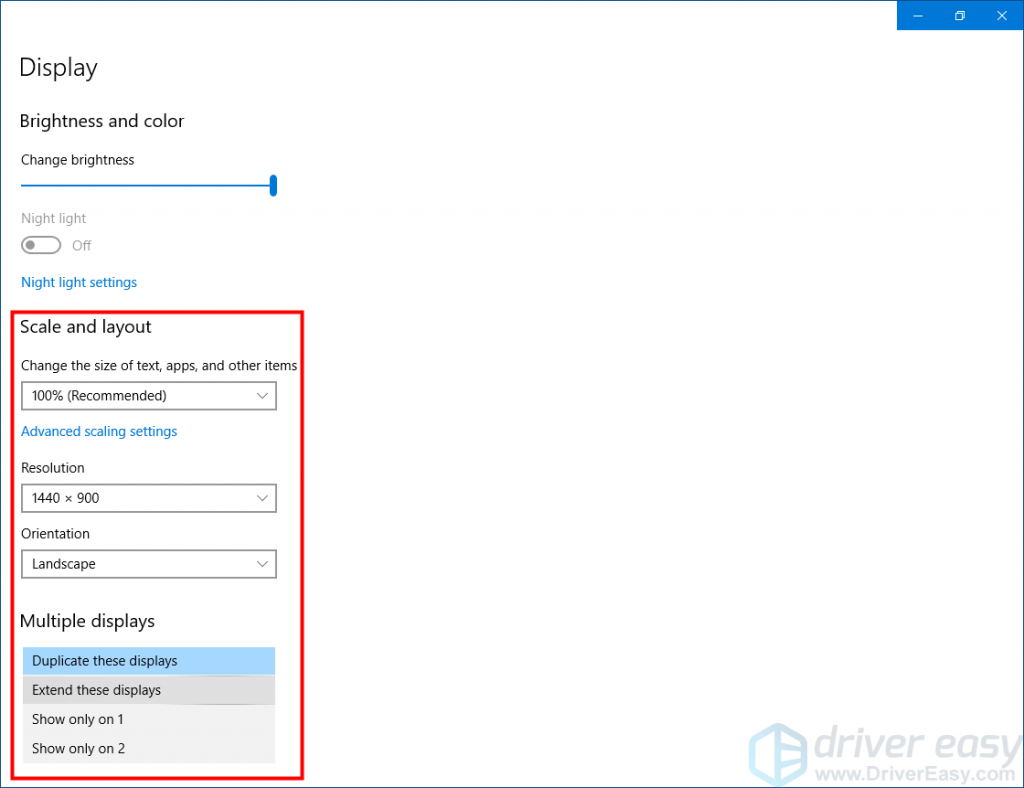This screenshot has height=788, width=1024.
Task: Click the maximize icon in title bar
Action: tap(959, 15)
